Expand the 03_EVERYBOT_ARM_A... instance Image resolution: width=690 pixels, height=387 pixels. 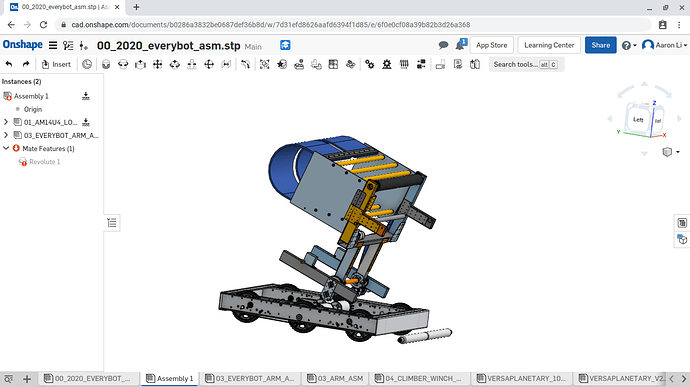pos(6,135)
